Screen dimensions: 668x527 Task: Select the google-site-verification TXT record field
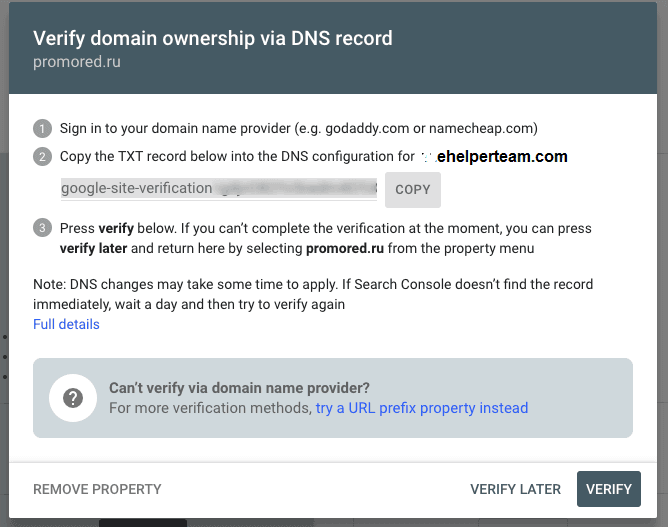click(x=219, y=189)
